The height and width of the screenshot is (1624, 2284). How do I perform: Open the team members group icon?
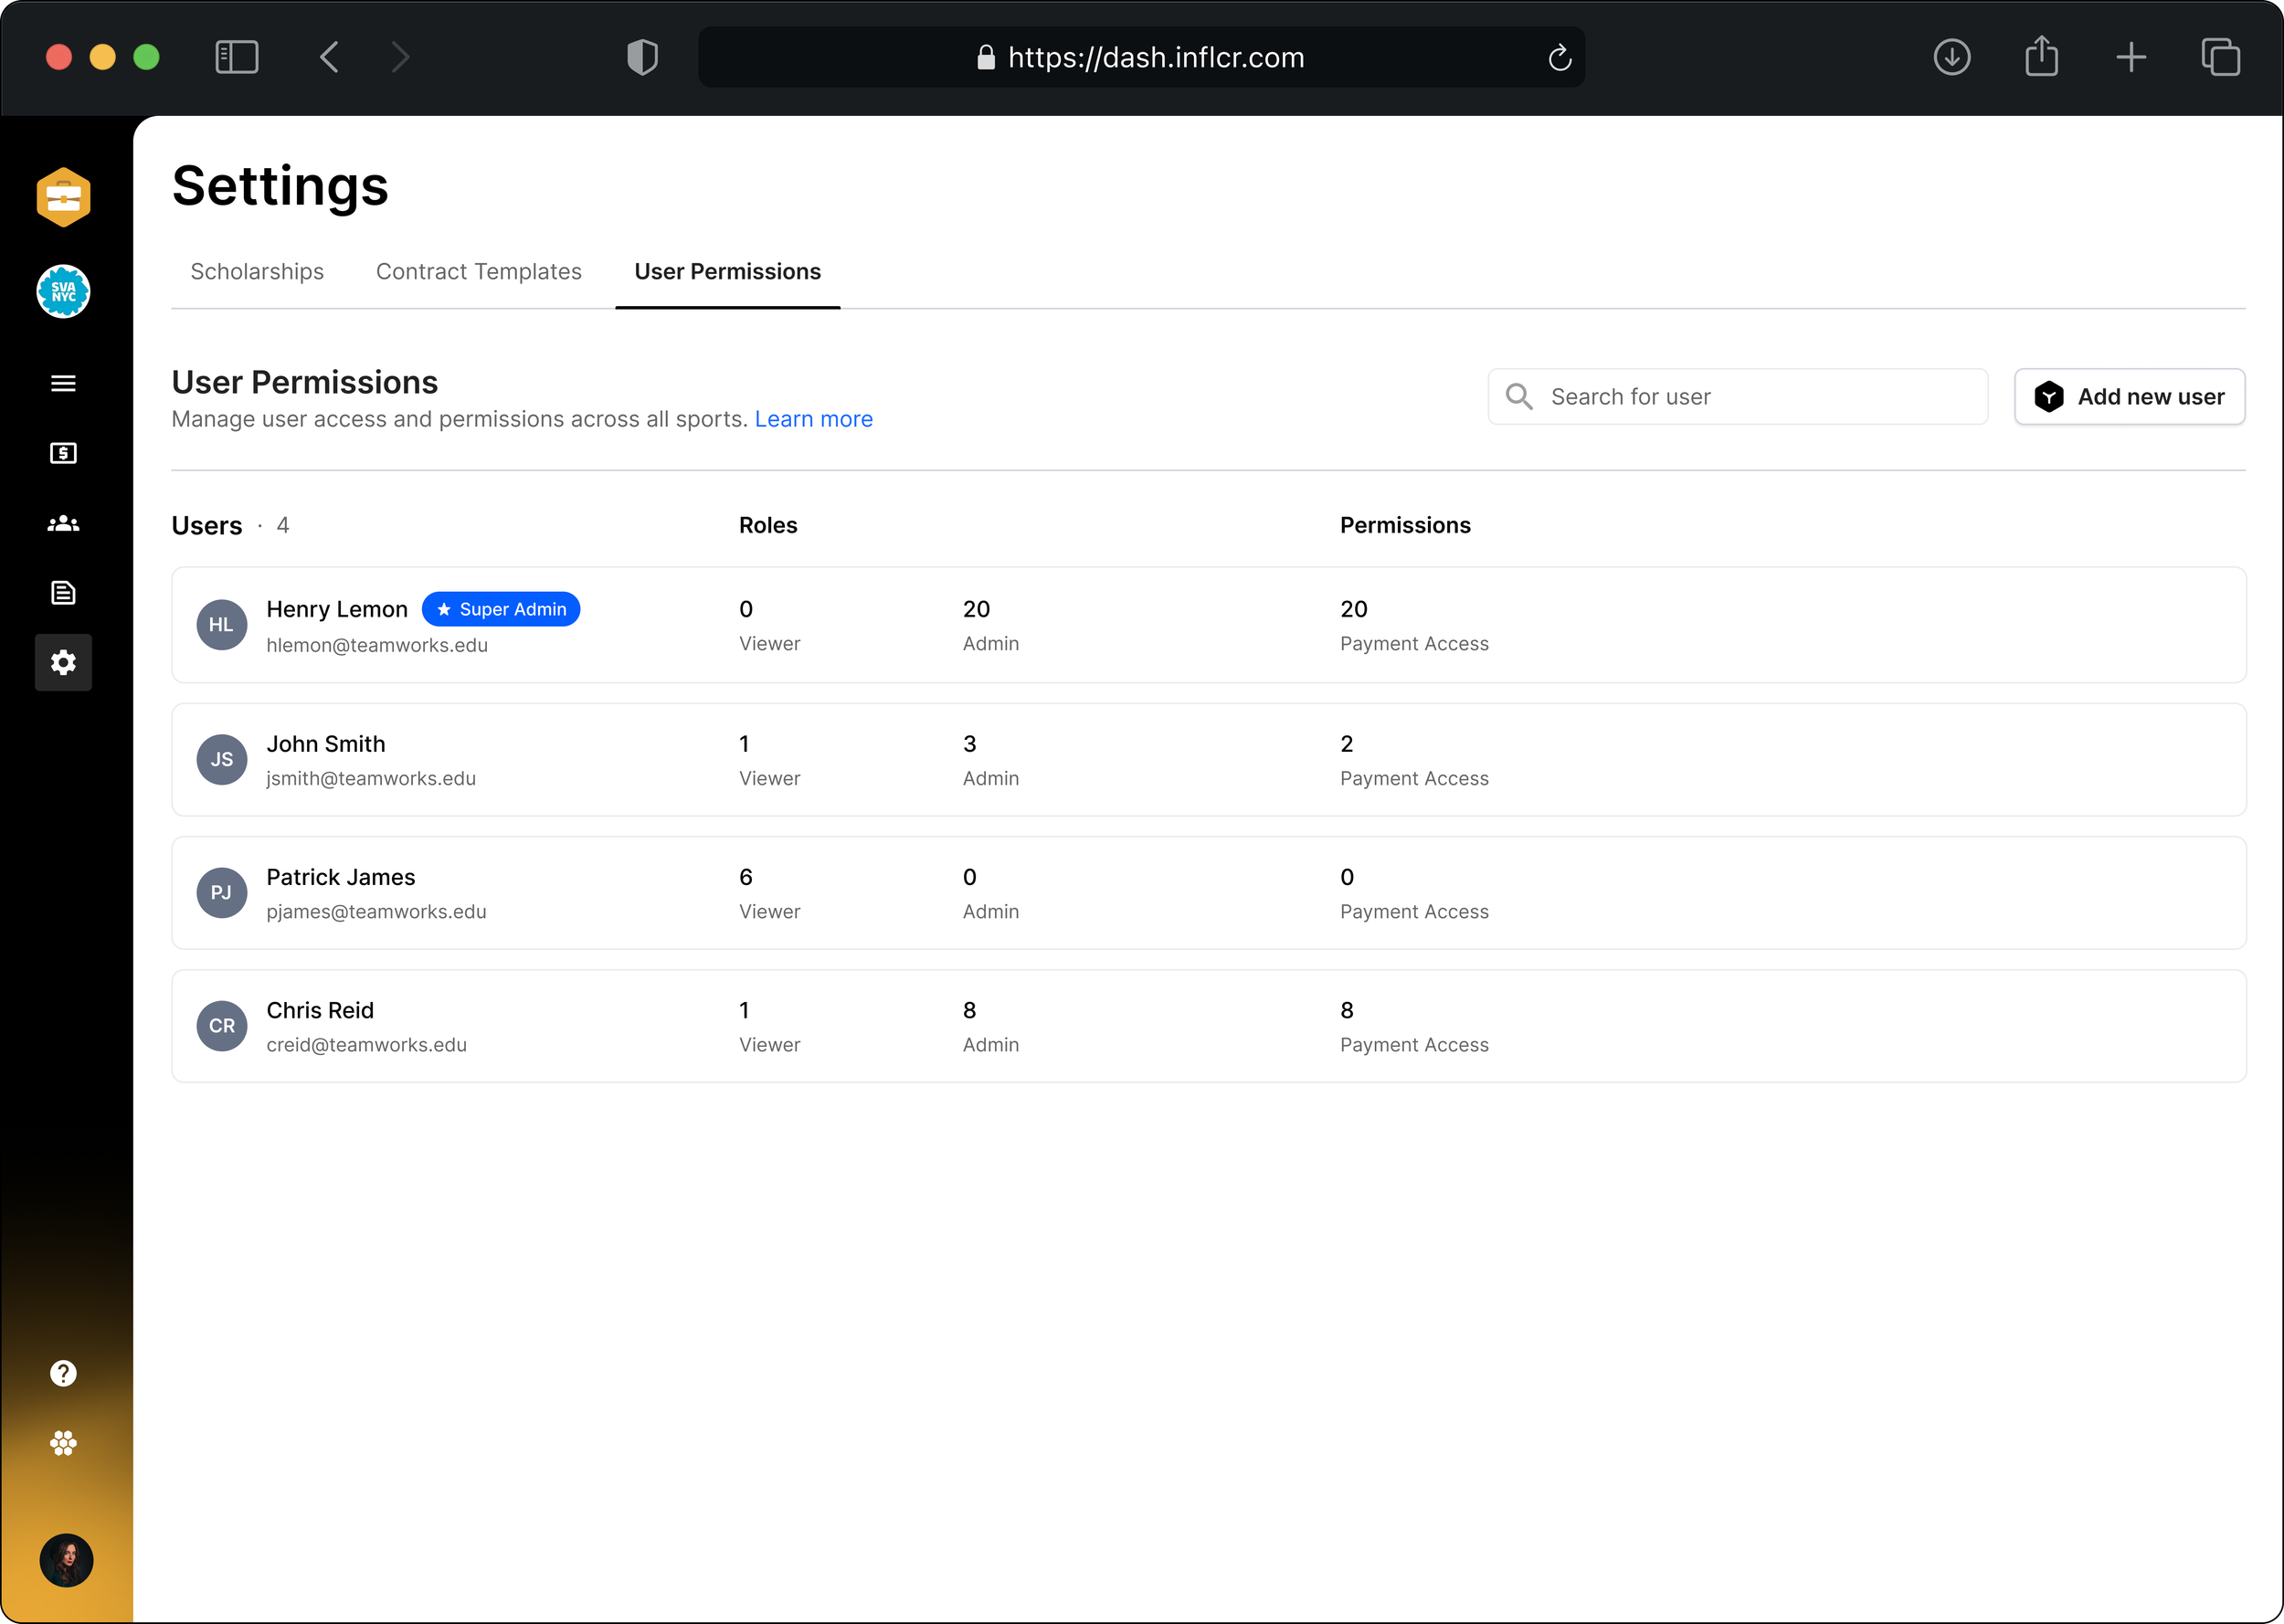coord(63,523)
